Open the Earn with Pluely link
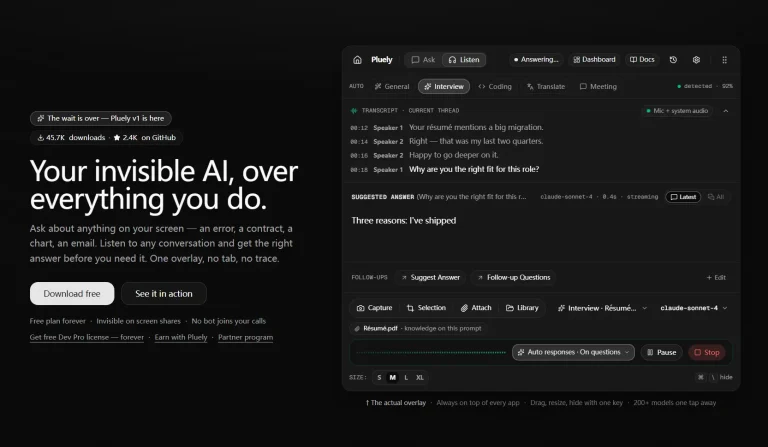The image size is (768, 447). pos(181,337)
